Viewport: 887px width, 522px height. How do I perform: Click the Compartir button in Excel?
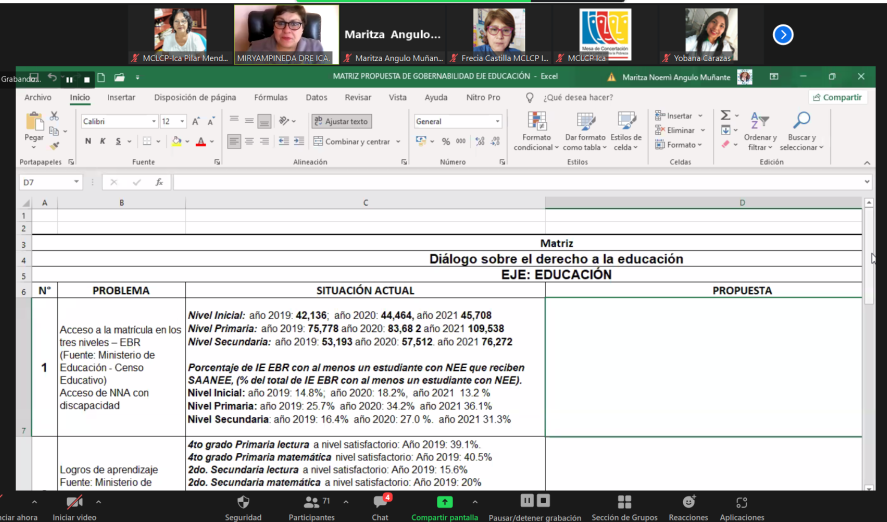[x=837, y=97]
